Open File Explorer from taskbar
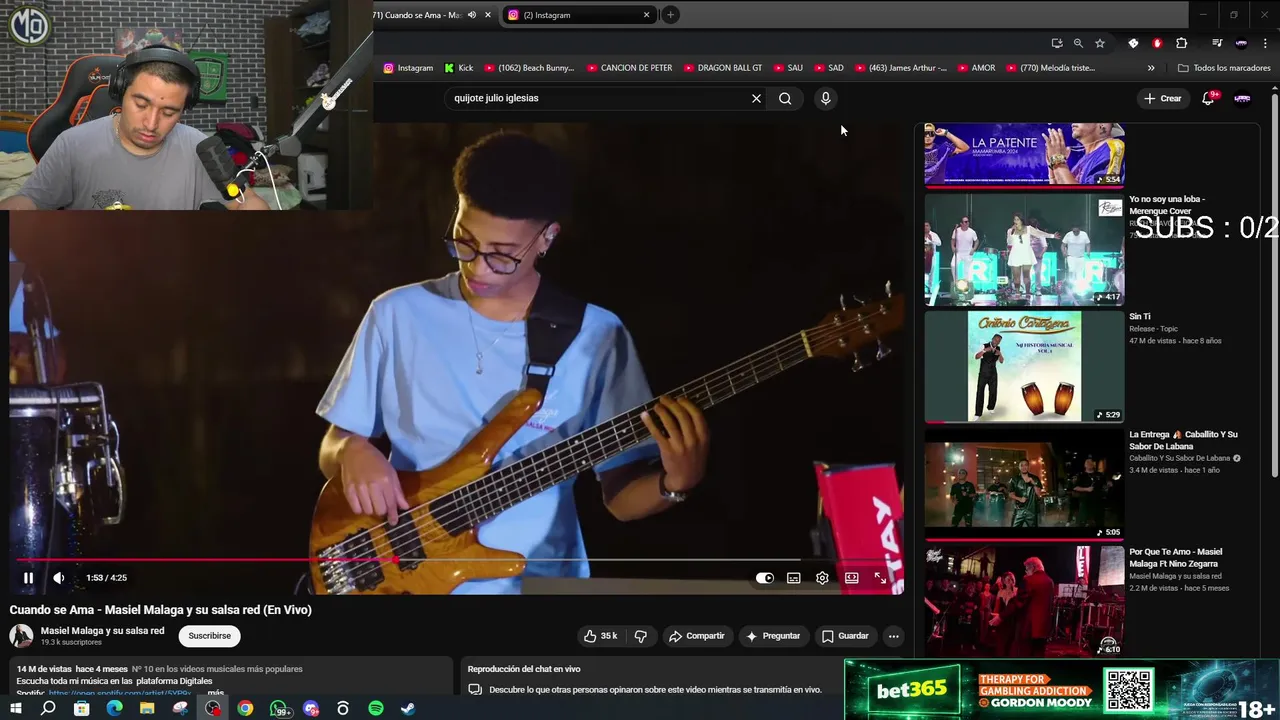The width and height of the screenshot is (1280, 720). (x=147, y=708)
